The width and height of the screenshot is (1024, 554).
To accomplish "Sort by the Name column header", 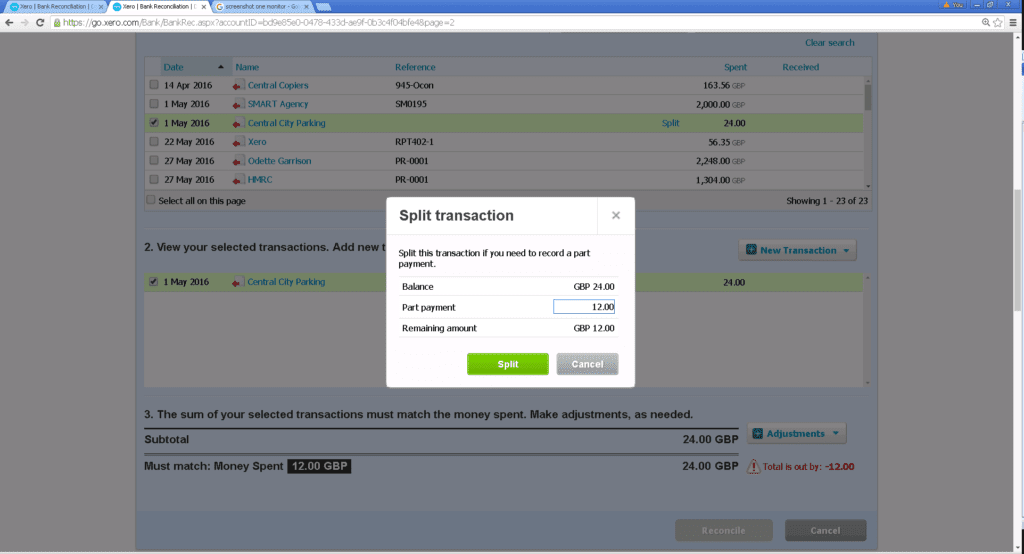I will tap(247, 67).
